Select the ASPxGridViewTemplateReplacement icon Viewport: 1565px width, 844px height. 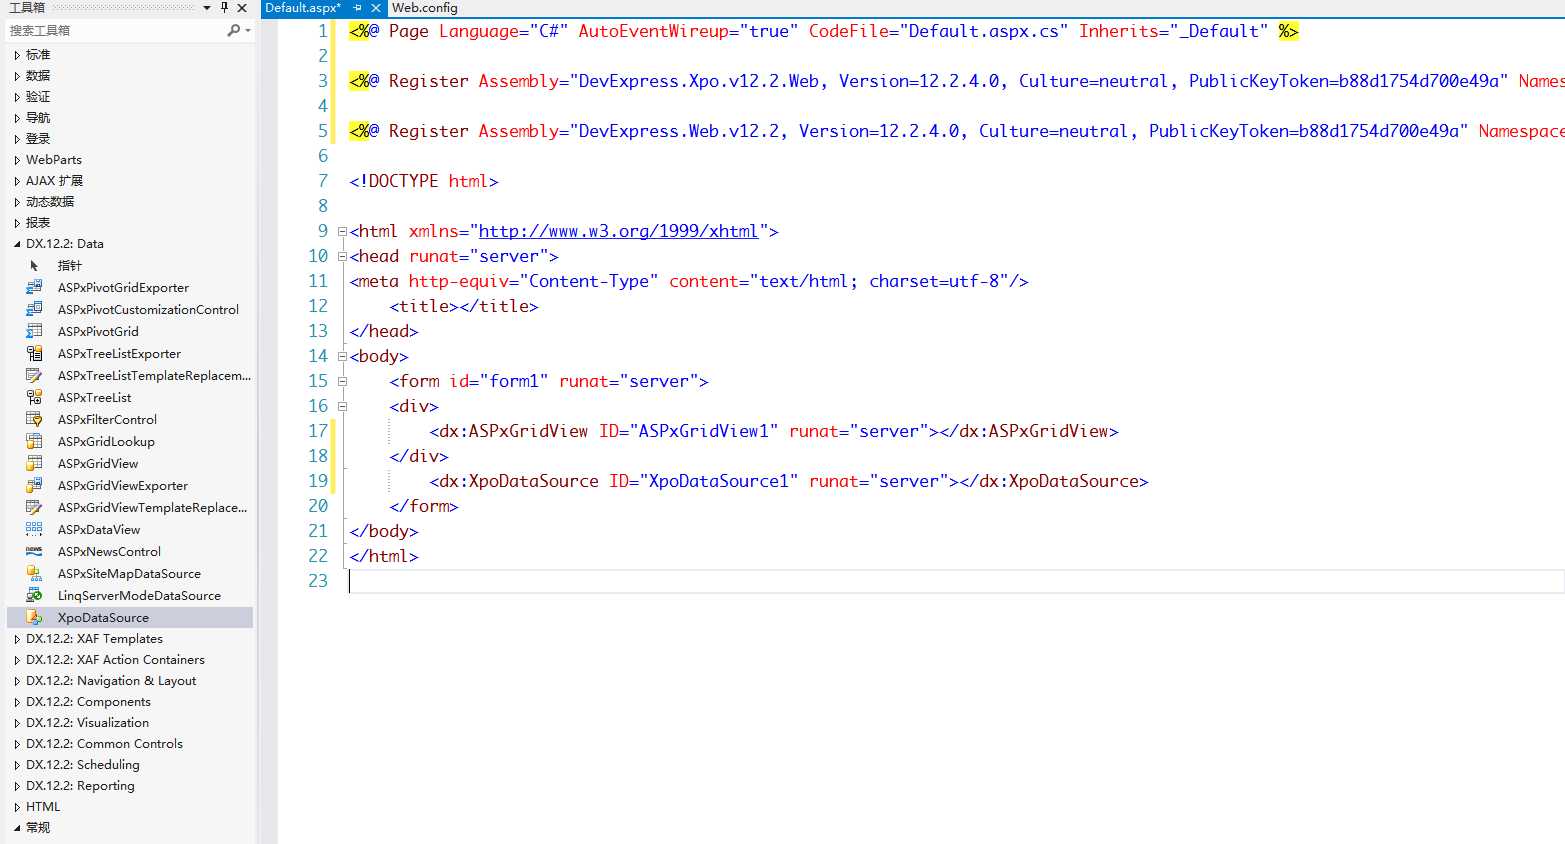pyautogui.click(x=34, y=507)
